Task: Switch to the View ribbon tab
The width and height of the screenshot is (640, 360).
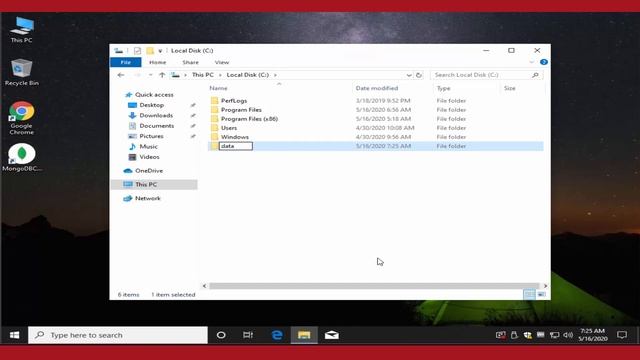Action: click(x=222, y=62)
